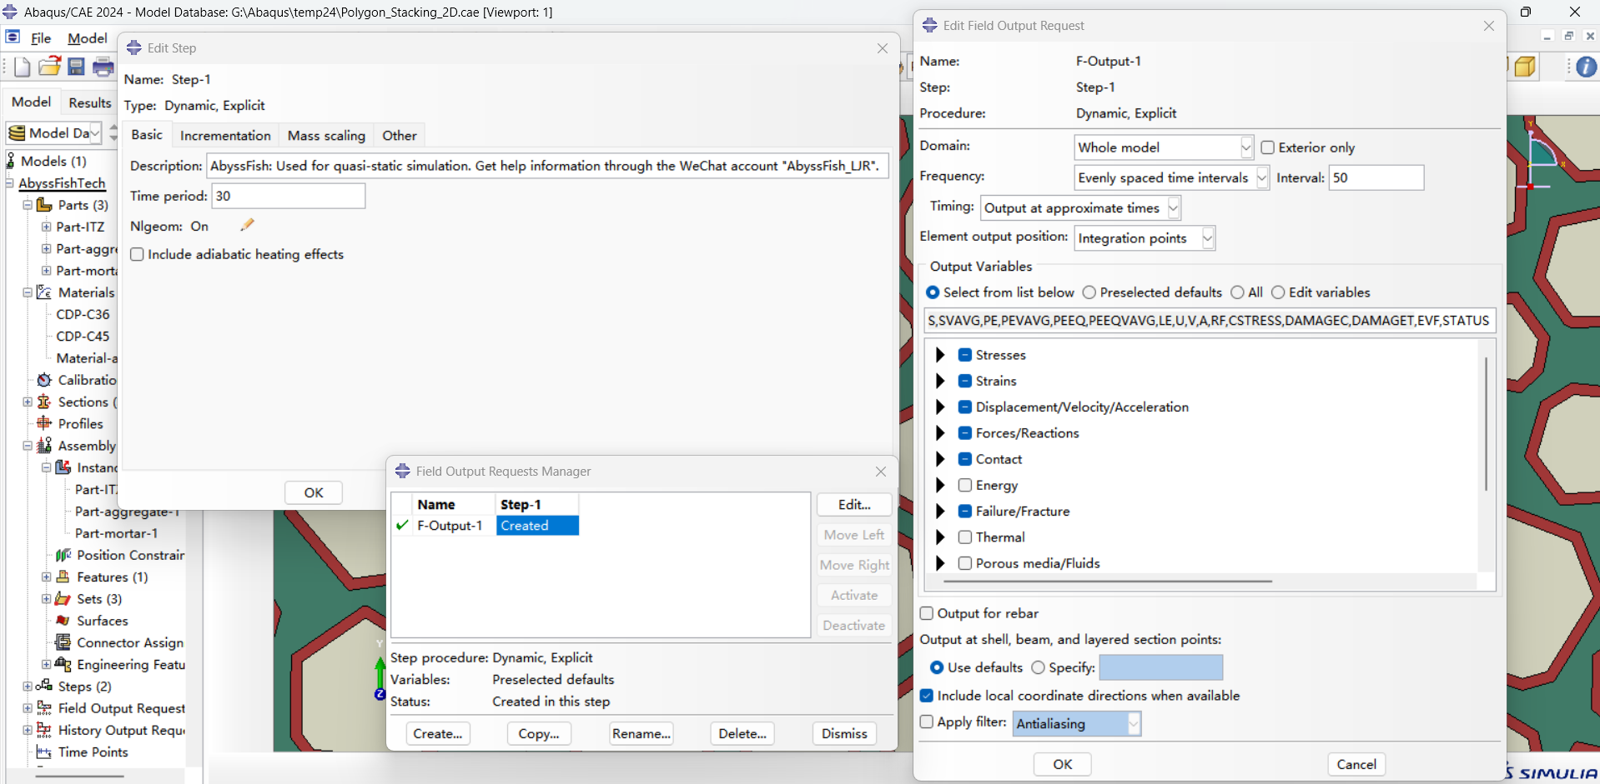1600x784 pixels.
Task: Click the variable list vertical scrollbar
Action: [x=1486, y=423]
